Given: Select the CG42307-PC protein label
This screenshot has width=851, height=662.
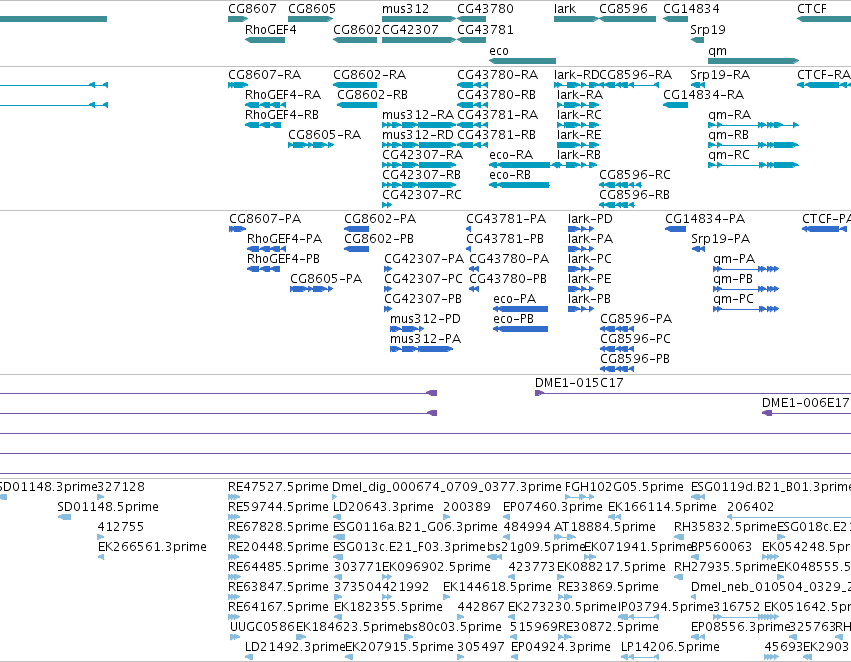Looking at the screenshot, I should pyautogui.click(x=423, y=278).
